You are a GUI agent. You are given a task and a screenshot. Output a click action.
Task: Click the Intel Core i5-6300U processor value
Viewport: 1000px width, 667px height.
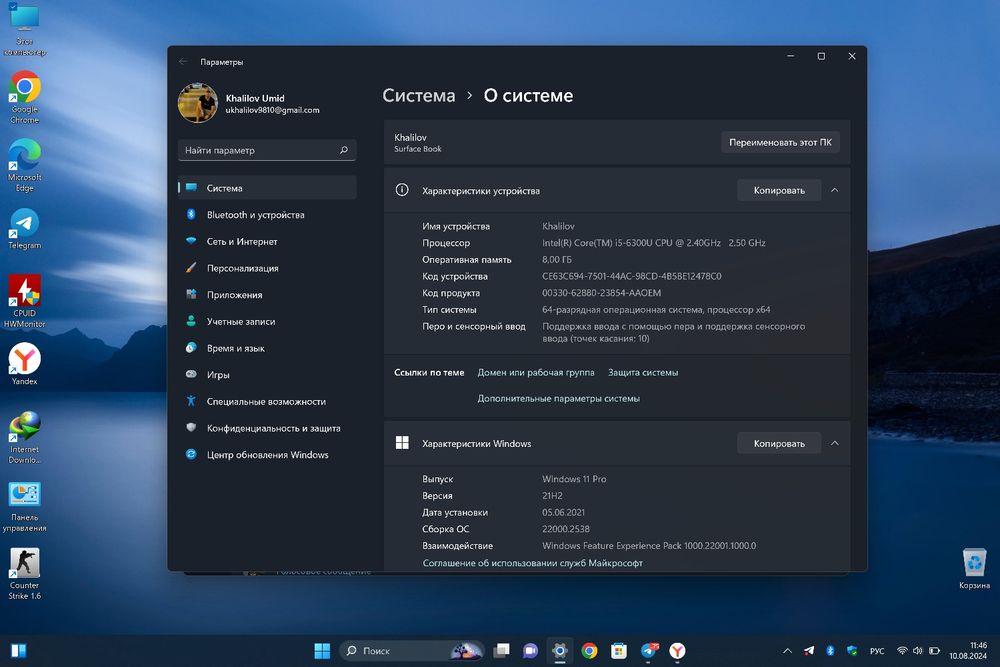point(654,243)
